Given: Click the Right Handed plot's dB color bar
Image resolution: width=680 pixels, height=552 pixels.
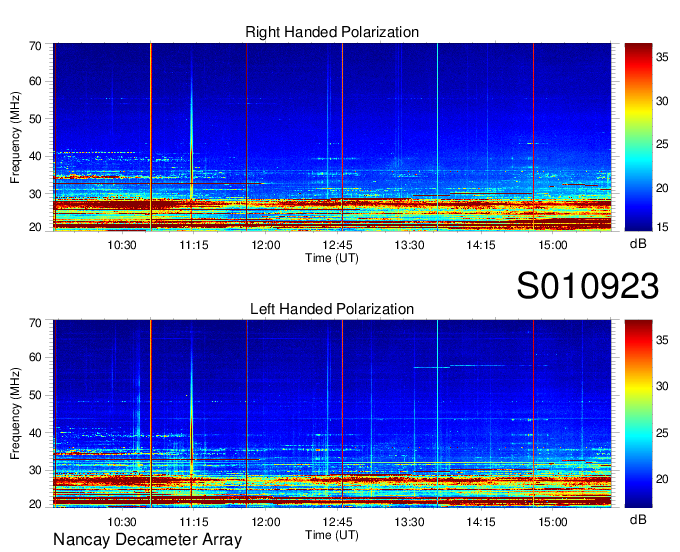Looking at the screenshot, I should [638, 137].
